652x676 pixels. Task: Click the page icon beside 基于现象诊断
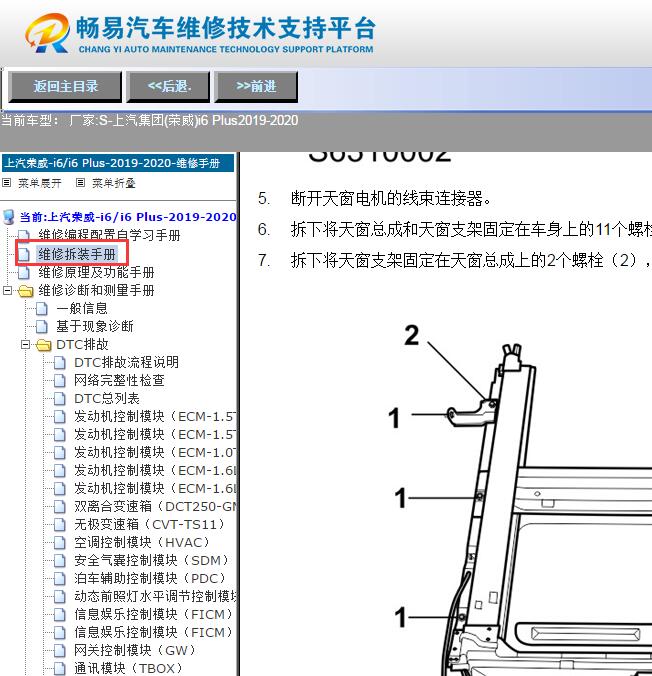tap(42, 327)
